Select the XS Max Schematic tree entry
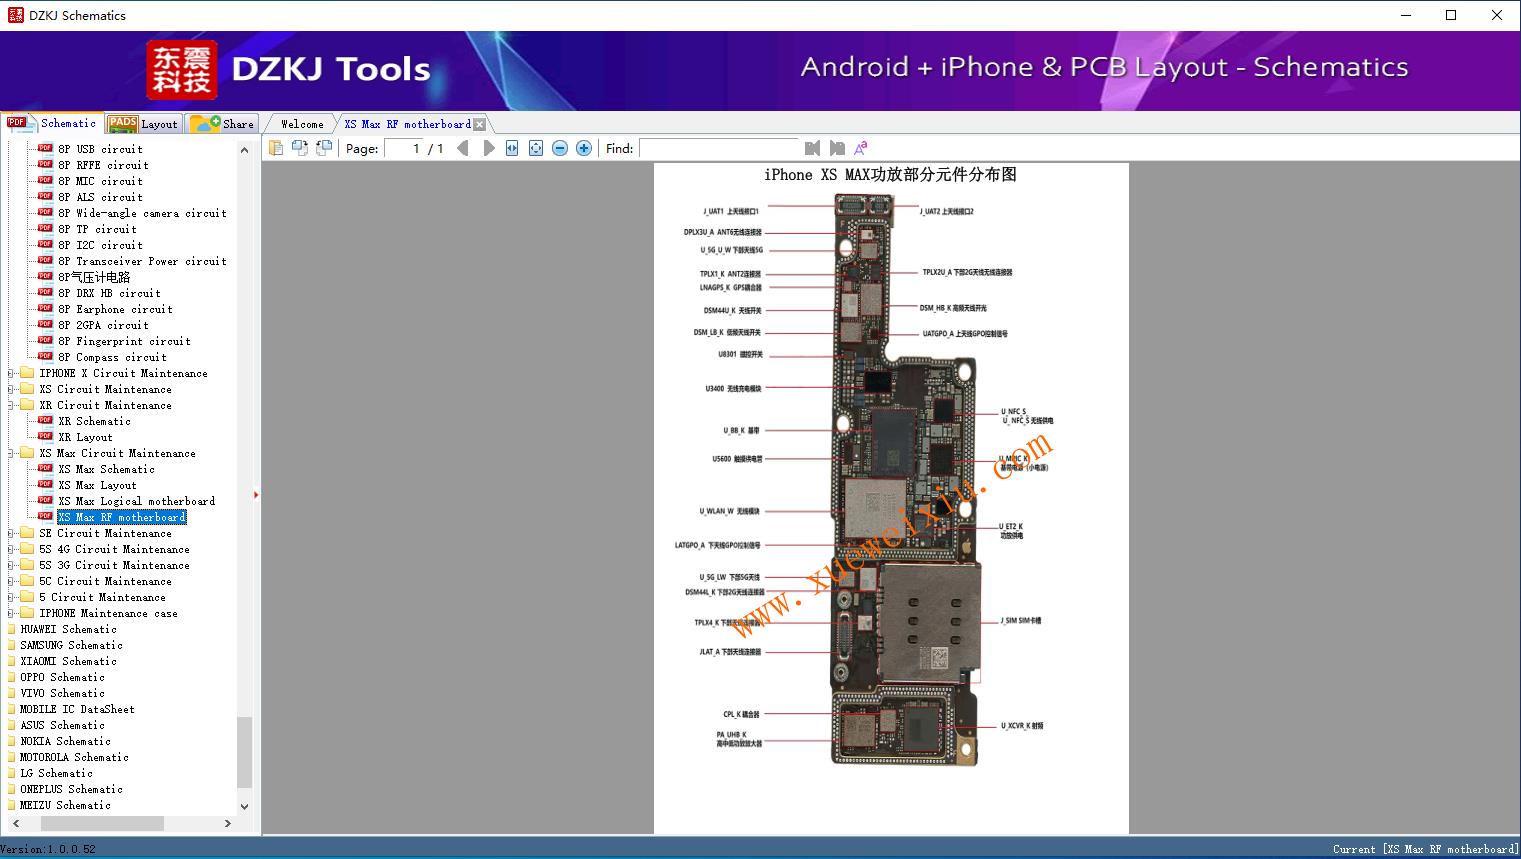1521x859 pixels. (107, 469)
